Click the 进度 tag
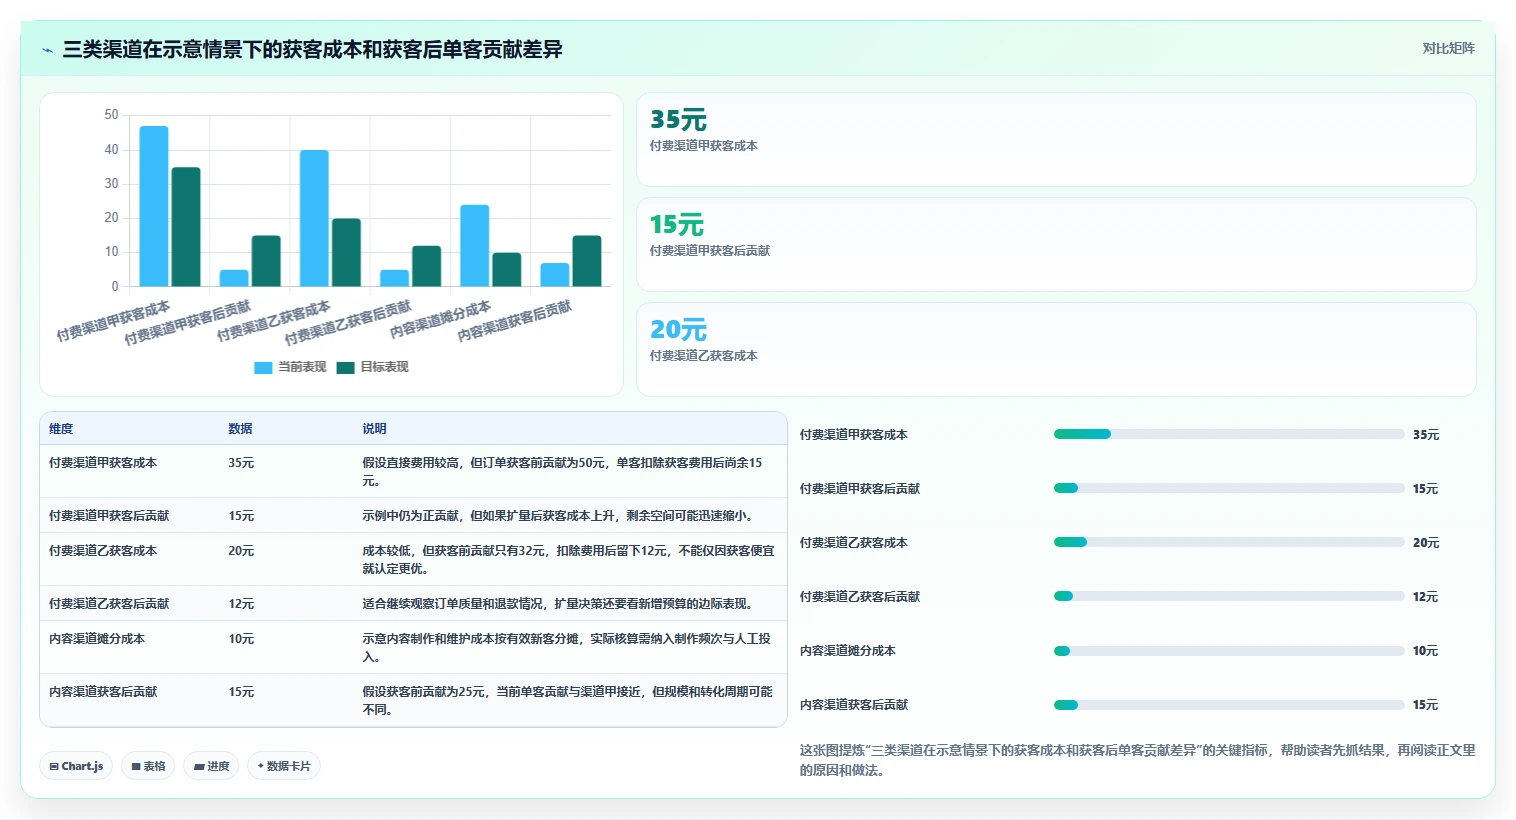1516x820 pixels. [x=211, y=766]
